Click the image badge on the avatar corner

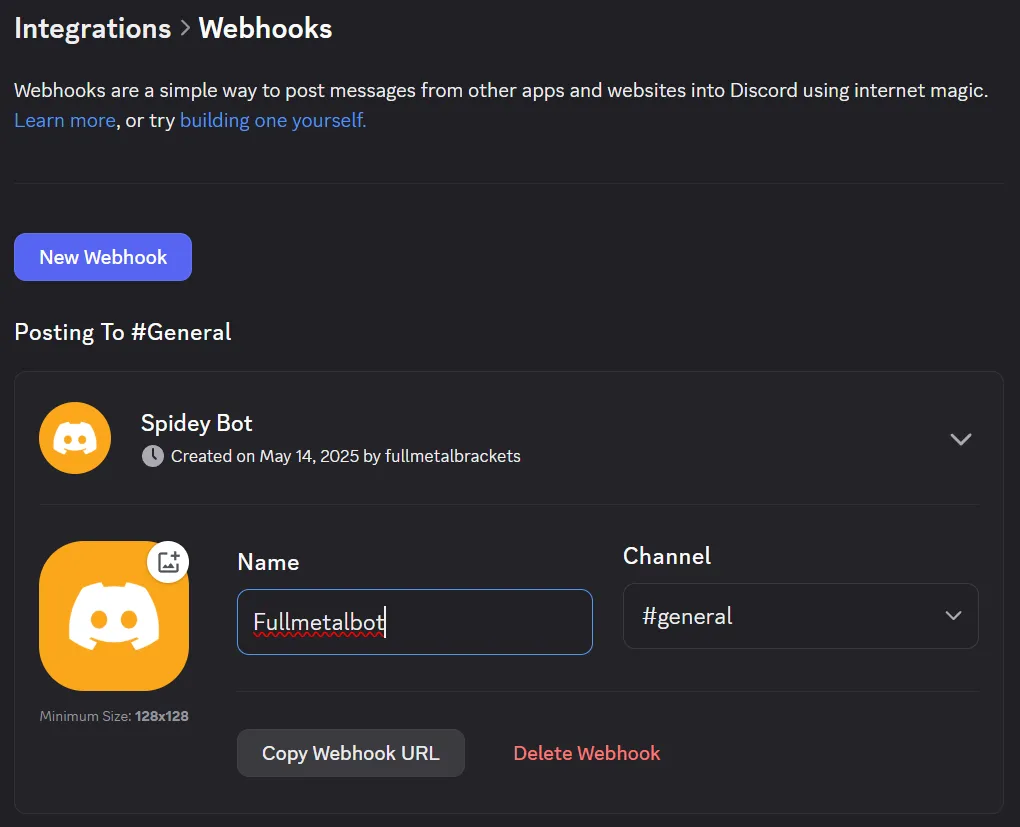point(168,562)
